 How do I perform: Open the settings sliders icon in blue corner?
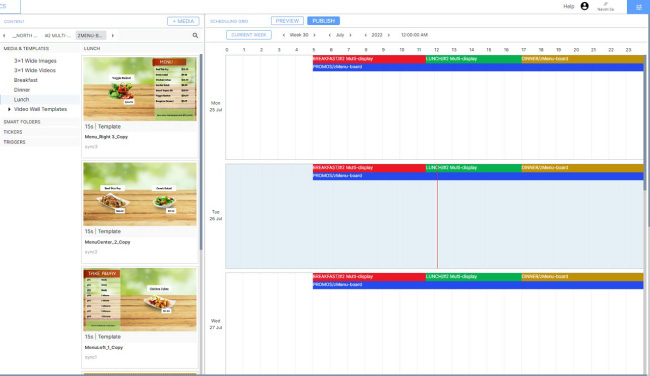pos(639,7)
